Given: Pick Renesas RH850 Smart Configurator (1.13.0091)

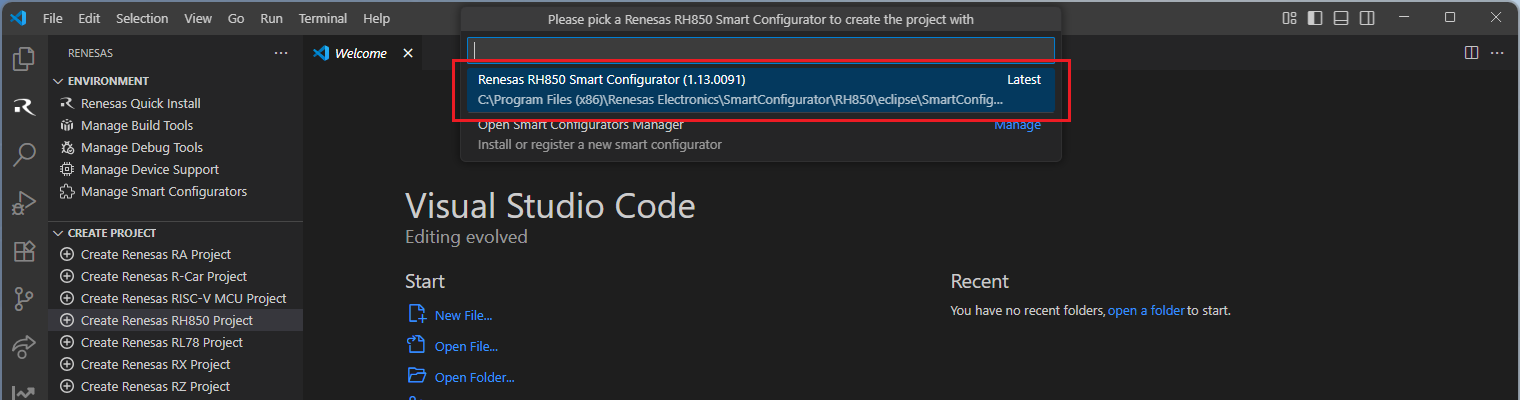Looking at the screenshot, I should pos(761,90).
